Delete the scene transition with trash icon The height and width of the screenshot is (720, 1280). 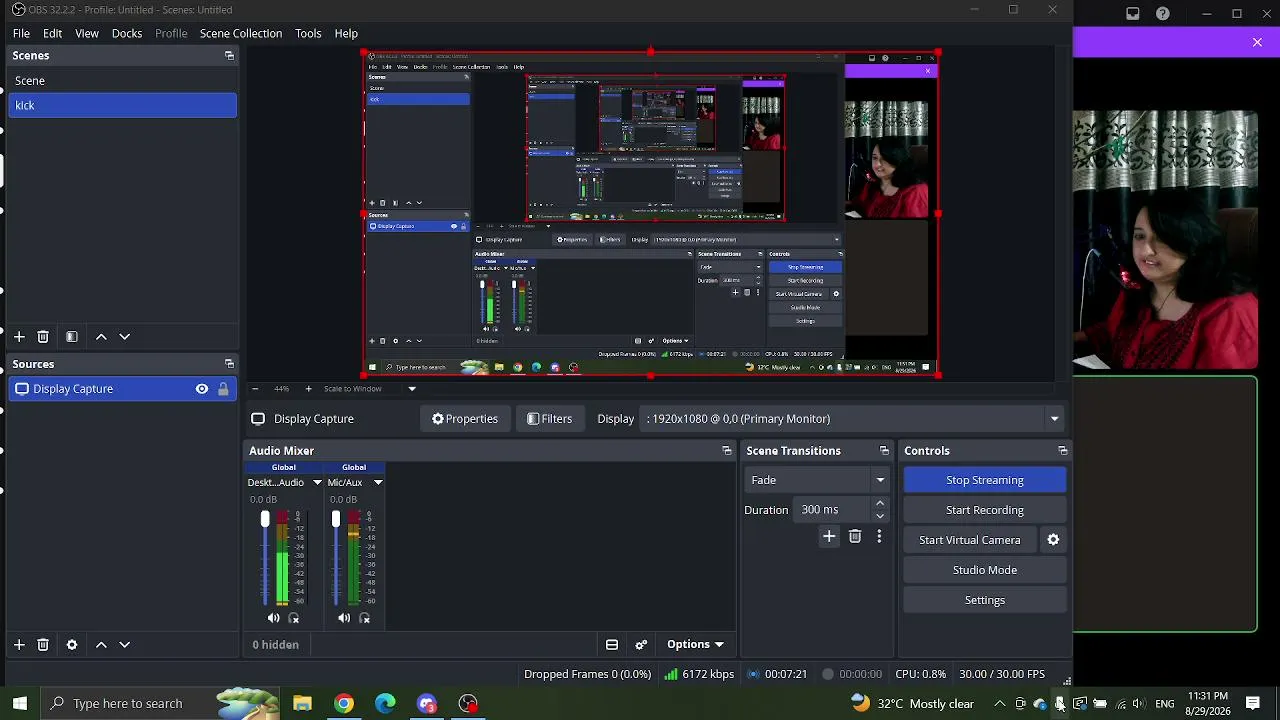click(855, 537)
